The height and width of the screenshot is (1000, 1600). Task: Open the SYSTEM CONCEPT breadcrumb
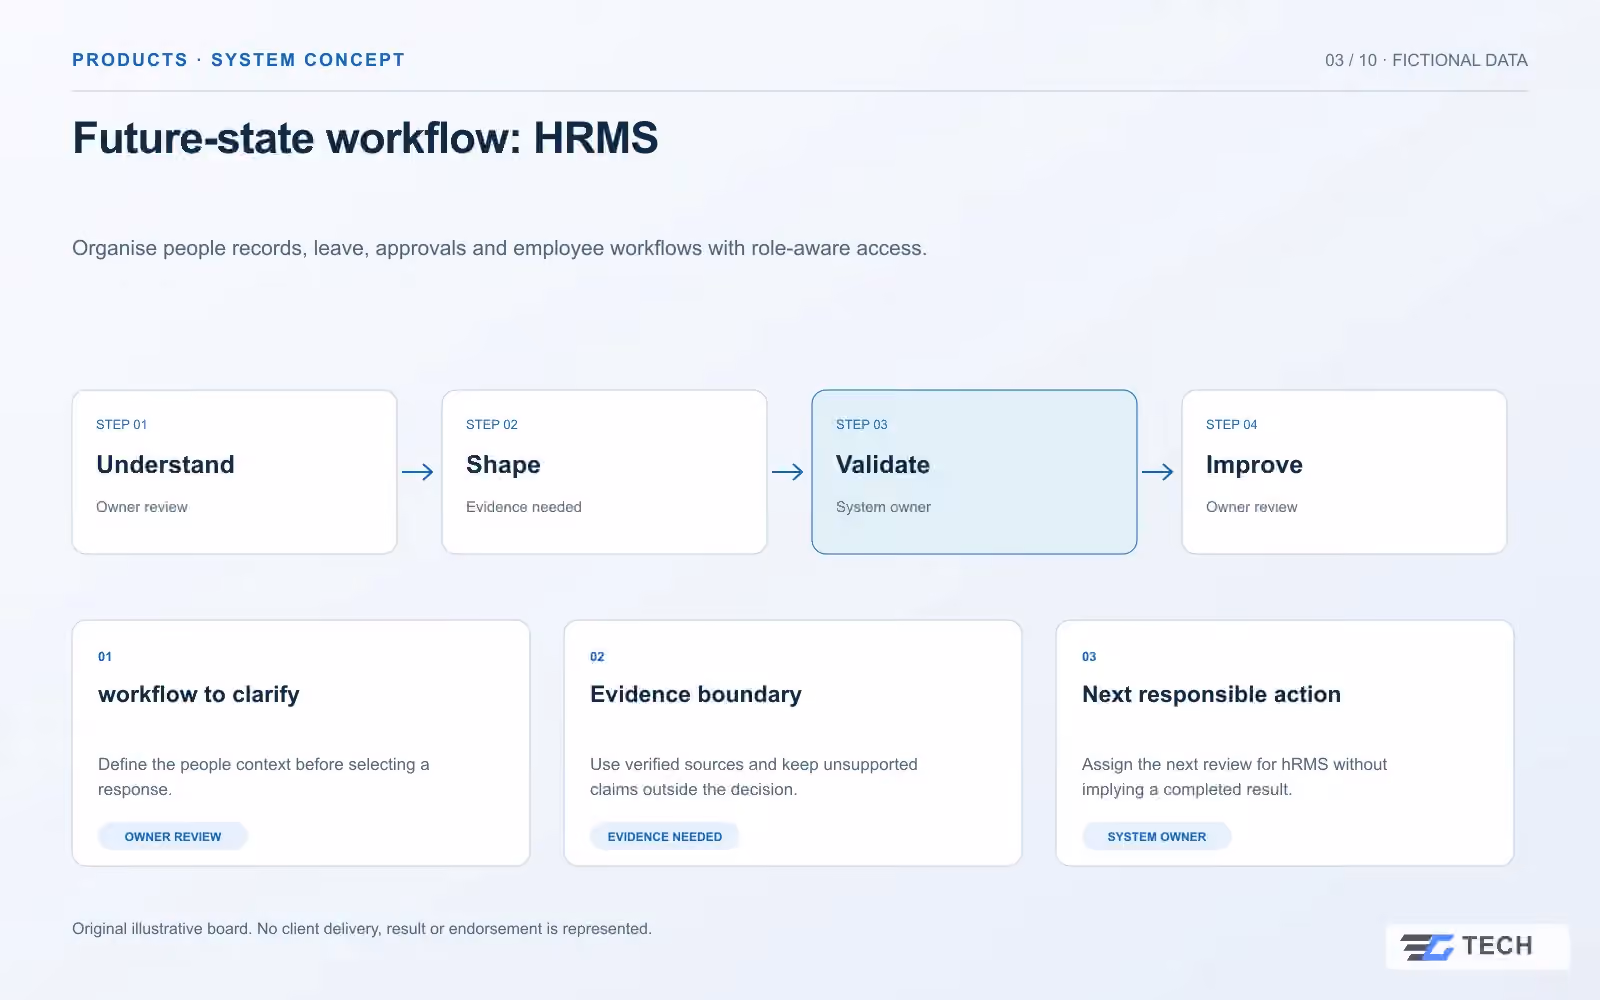(308, 60)
